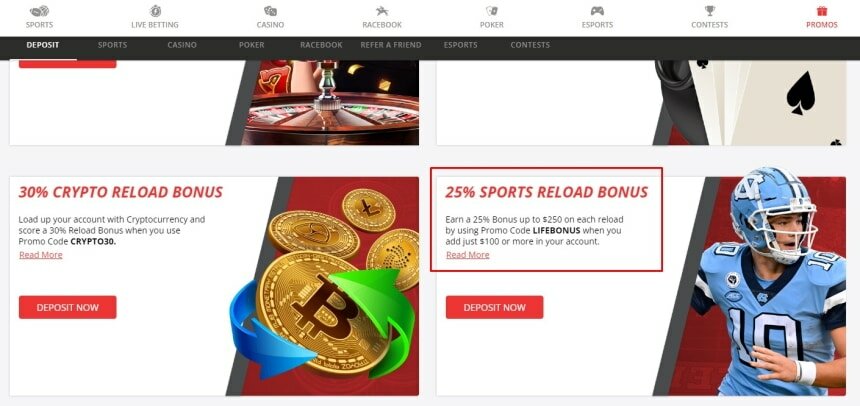Click Deposit Now under Crypto Reload Bonus

67,307
